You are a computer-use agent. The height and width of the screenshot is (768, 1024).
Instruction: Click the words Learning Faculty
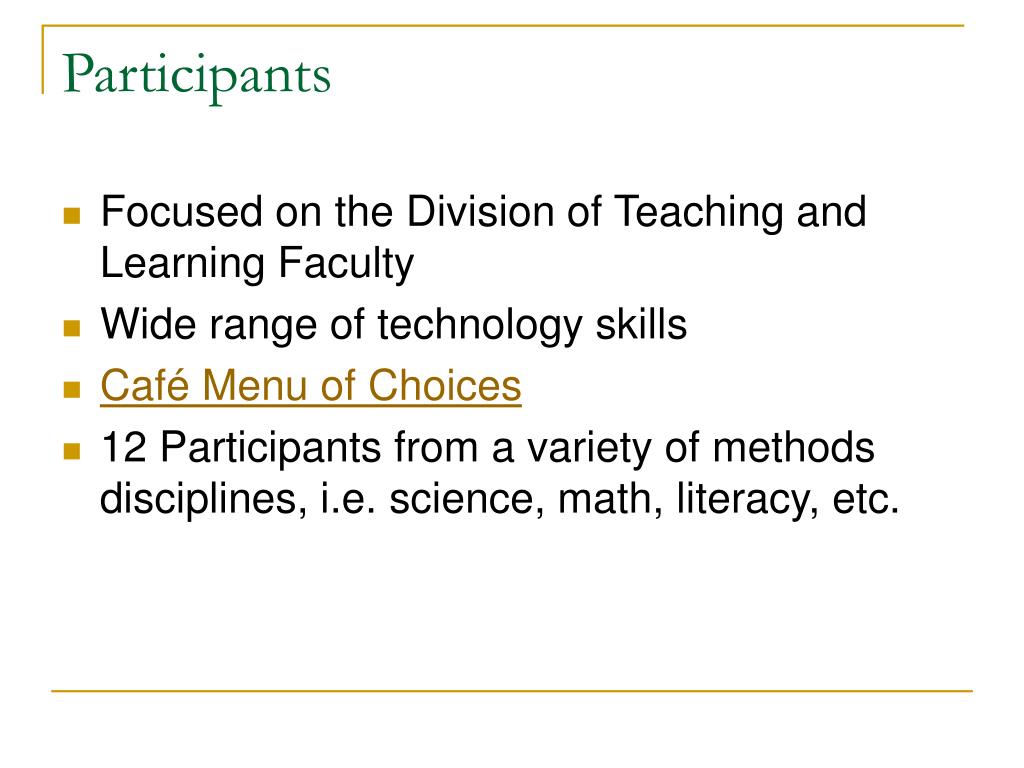point(257,264)
